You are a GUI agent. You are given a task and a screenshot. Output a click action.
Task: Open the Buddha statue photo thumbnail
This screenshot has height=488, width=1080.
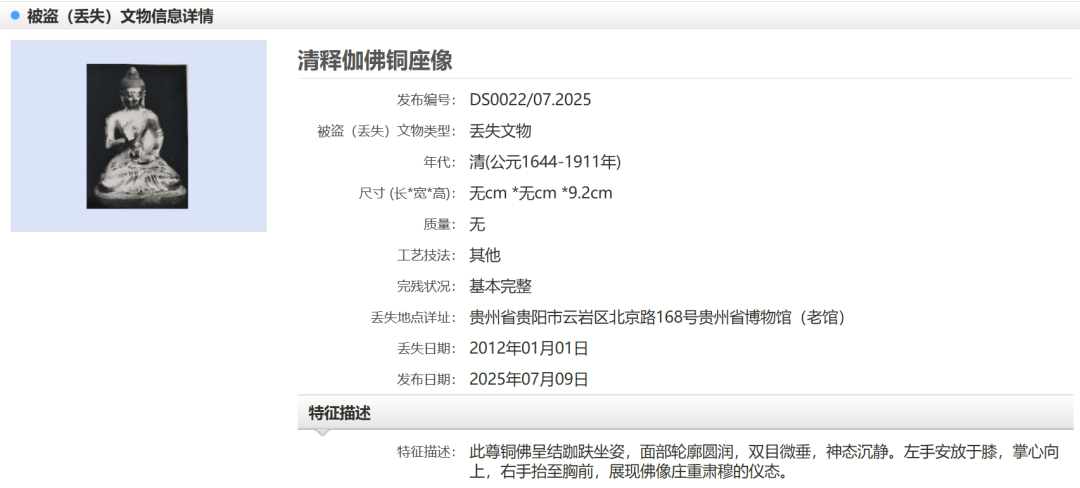tap(137, 136)
